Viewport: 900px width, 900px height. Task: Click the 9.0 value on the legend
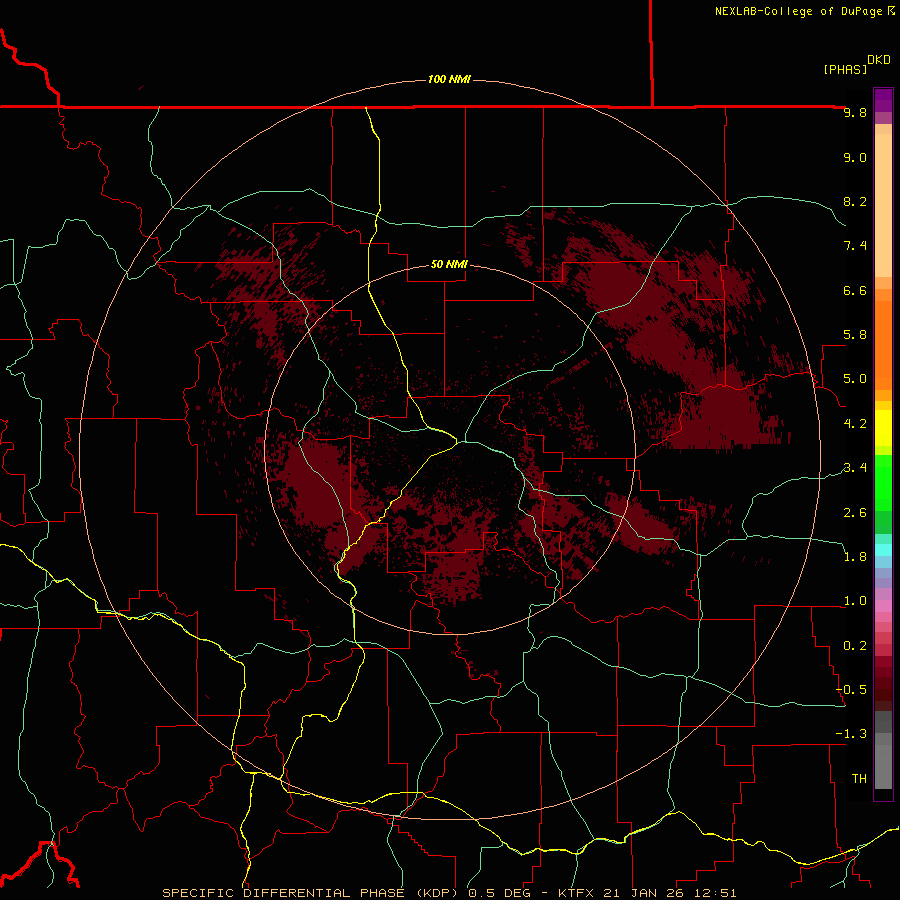click(855, 158)
